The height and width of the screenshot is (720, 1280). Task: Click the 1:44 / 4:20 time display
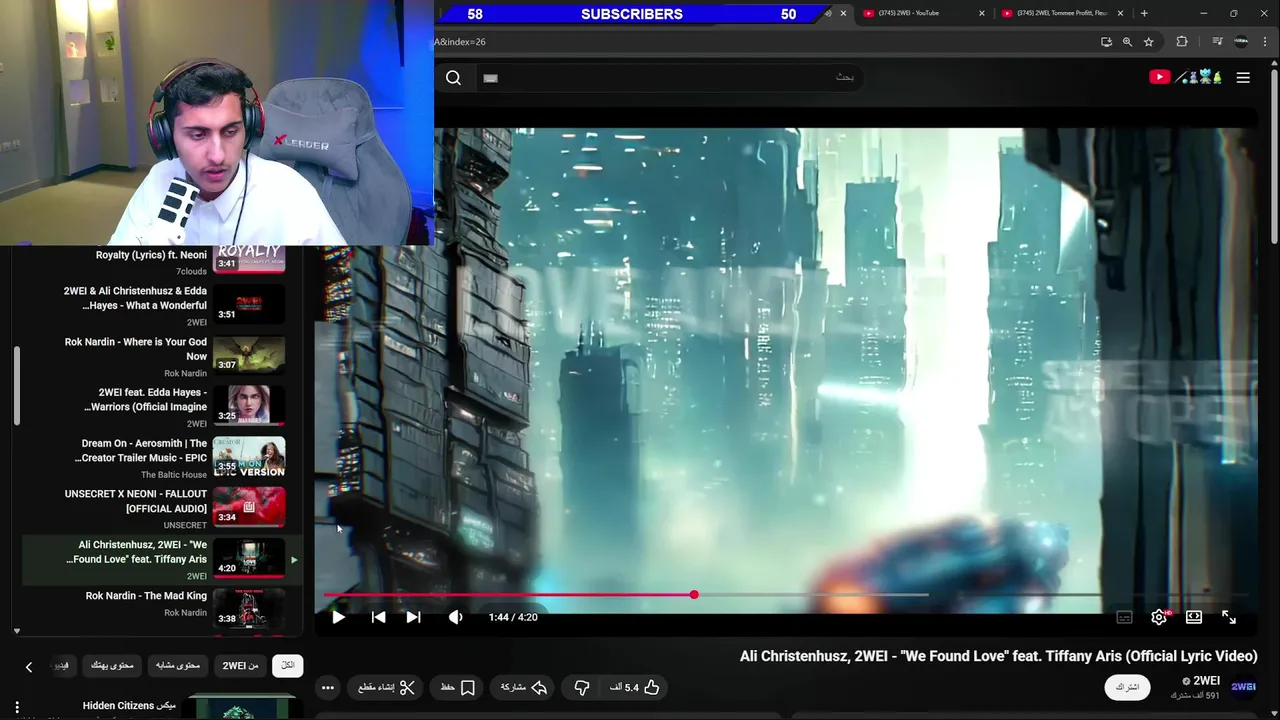click(x=513, y=617)
